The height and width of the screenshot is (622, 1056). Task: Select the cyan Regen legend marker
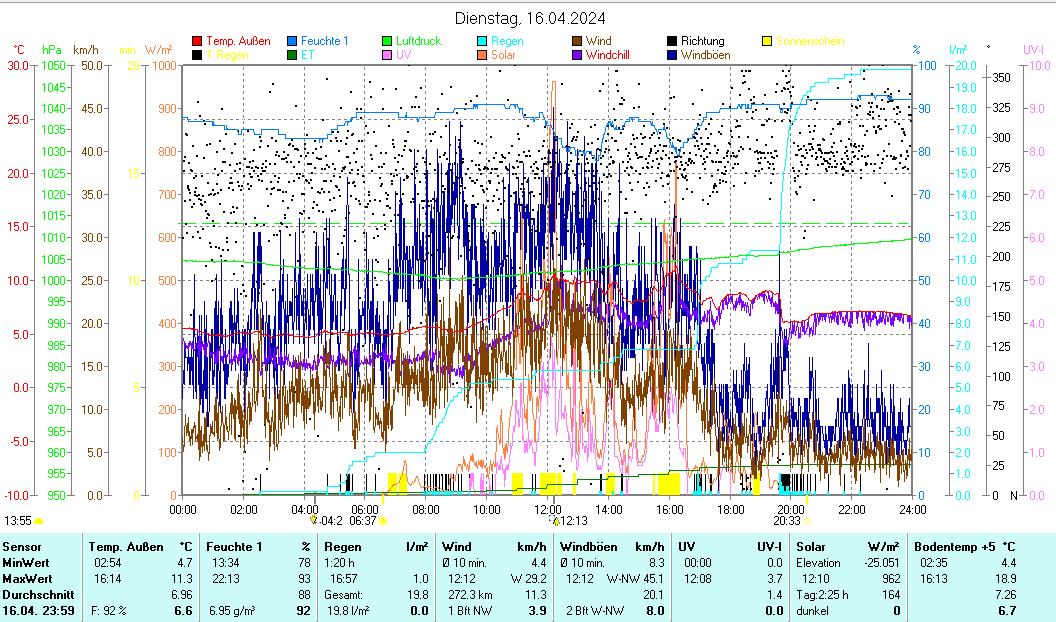(x=482, y=41)
